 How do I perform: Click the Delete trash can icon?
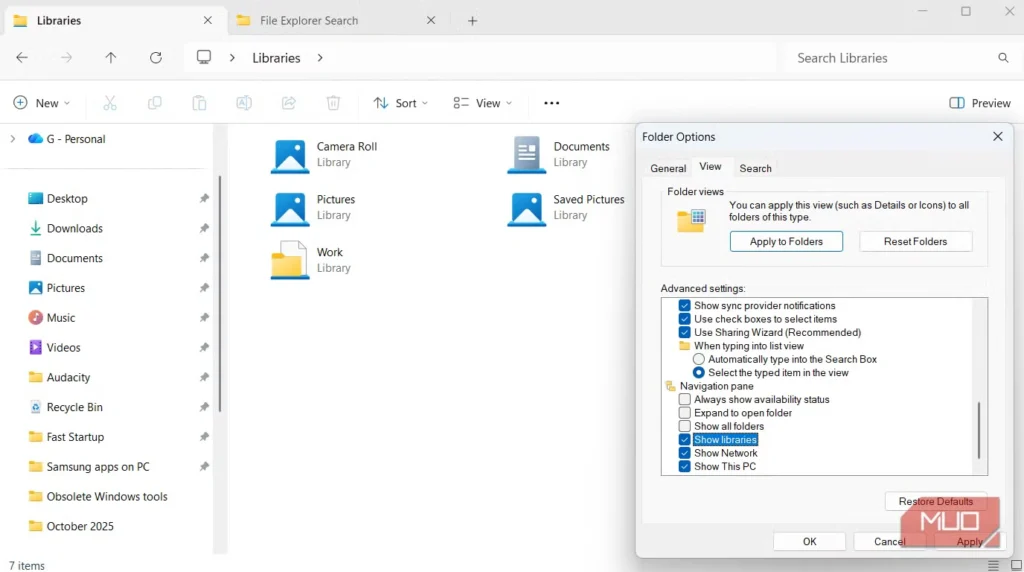tap(333, 103)
